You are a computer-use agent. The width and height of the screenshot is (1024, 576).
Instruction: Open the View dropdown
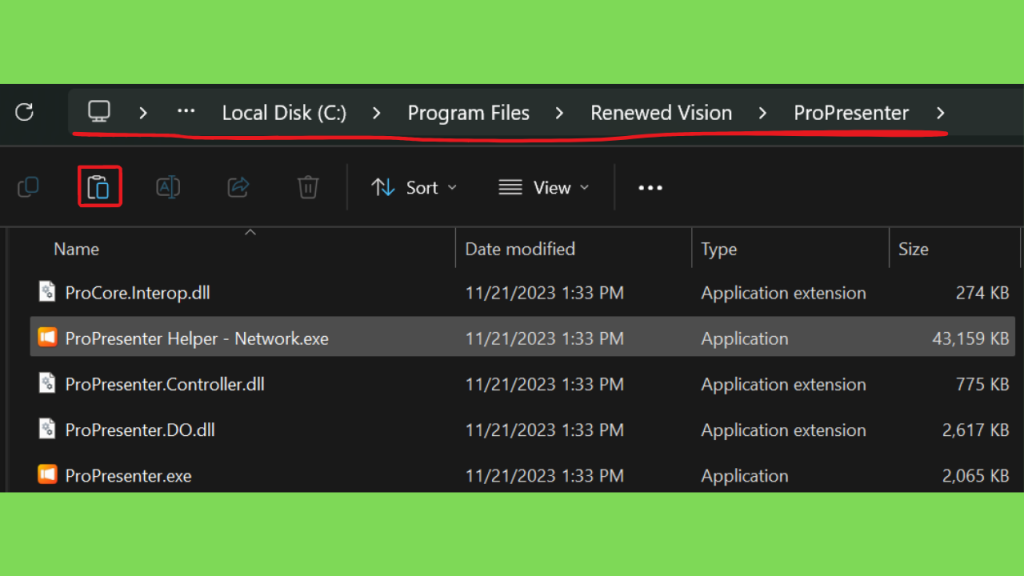click(544, 188)
